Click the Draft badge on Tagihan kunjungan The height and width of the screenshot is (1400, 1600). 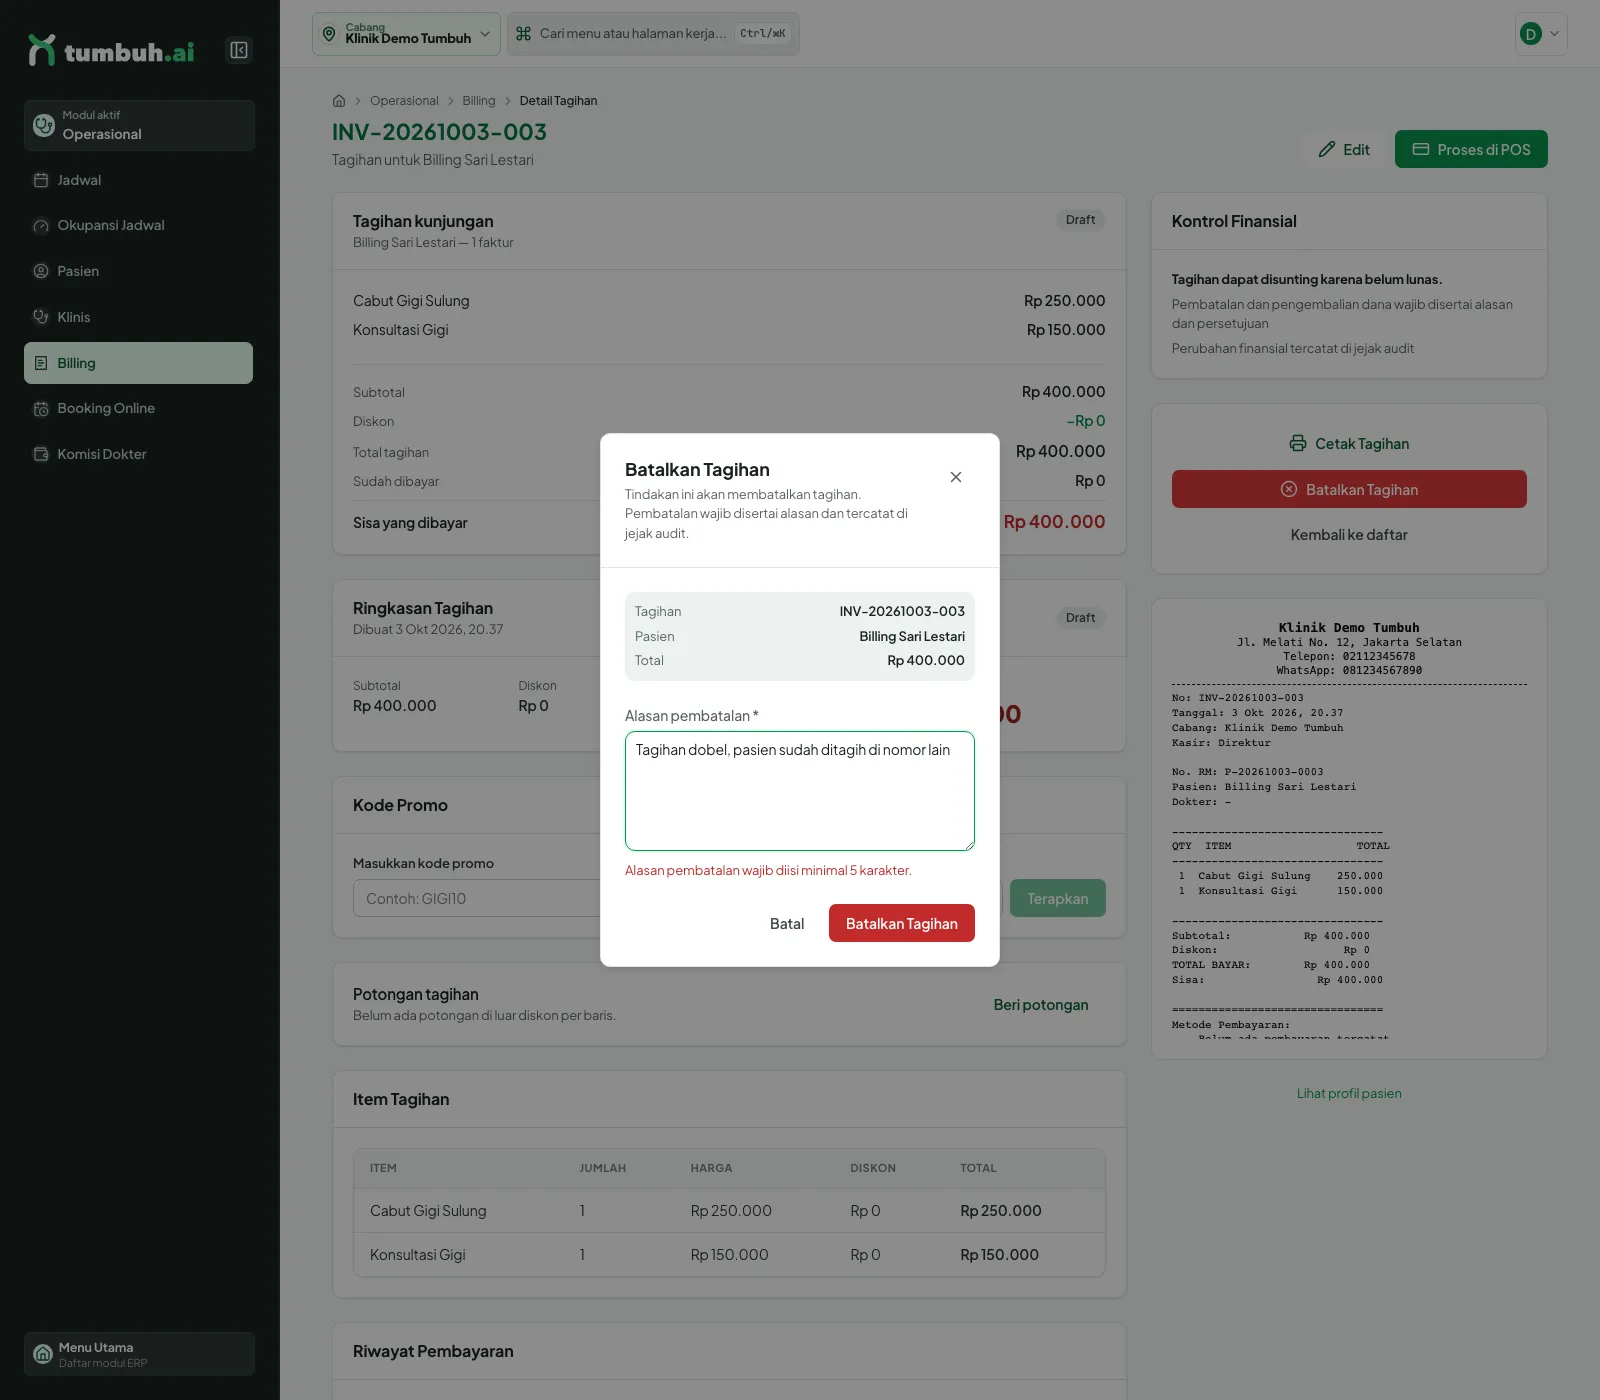click(1080, 220)
